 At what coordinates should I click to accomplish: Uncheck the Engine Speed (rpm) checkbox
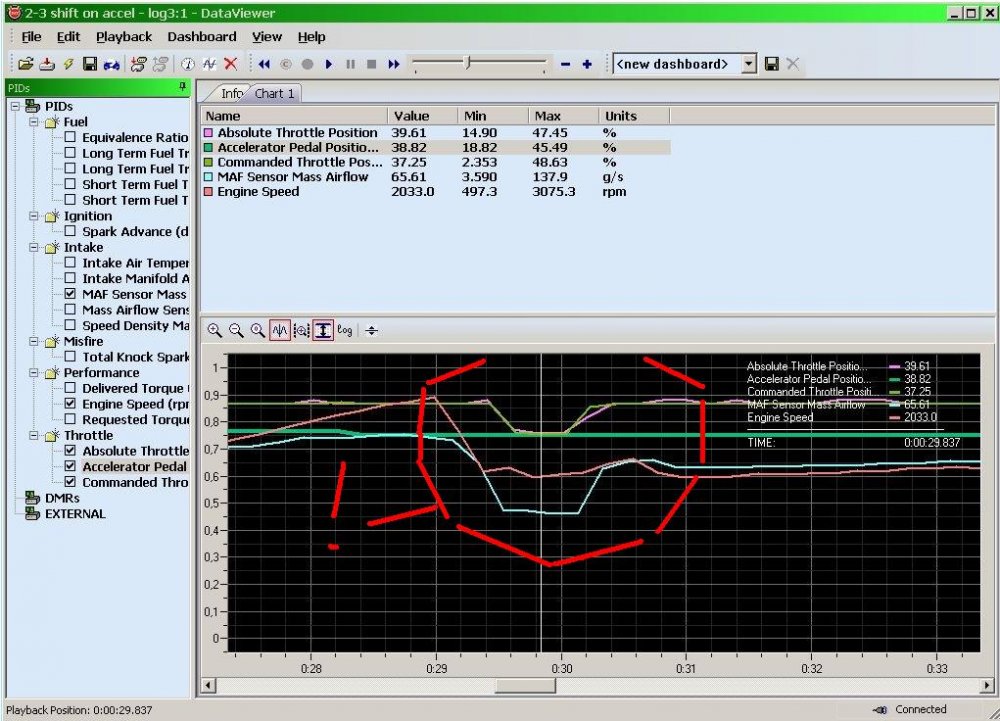[70, 404]
